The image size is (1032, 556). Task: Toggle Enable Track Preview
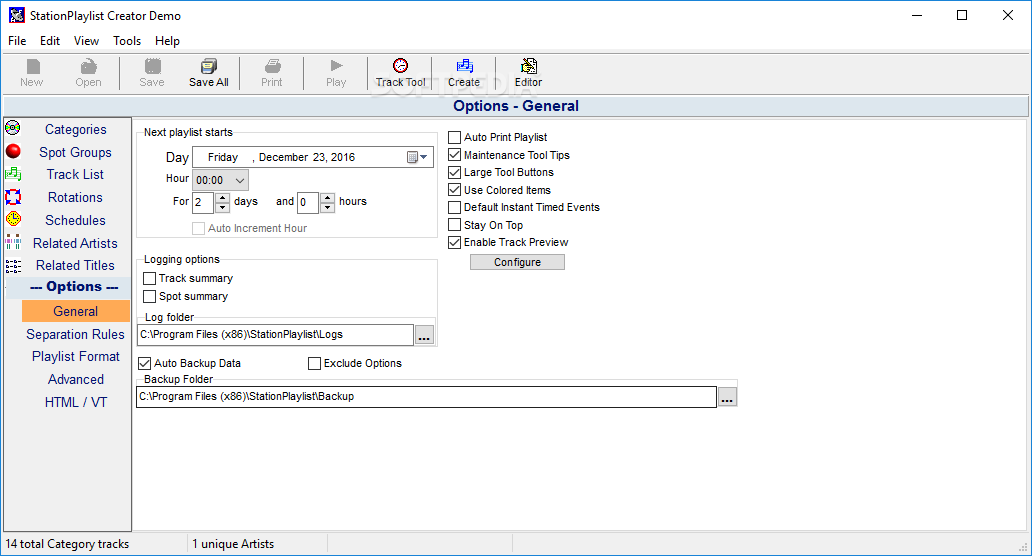(x=454, y=242)
